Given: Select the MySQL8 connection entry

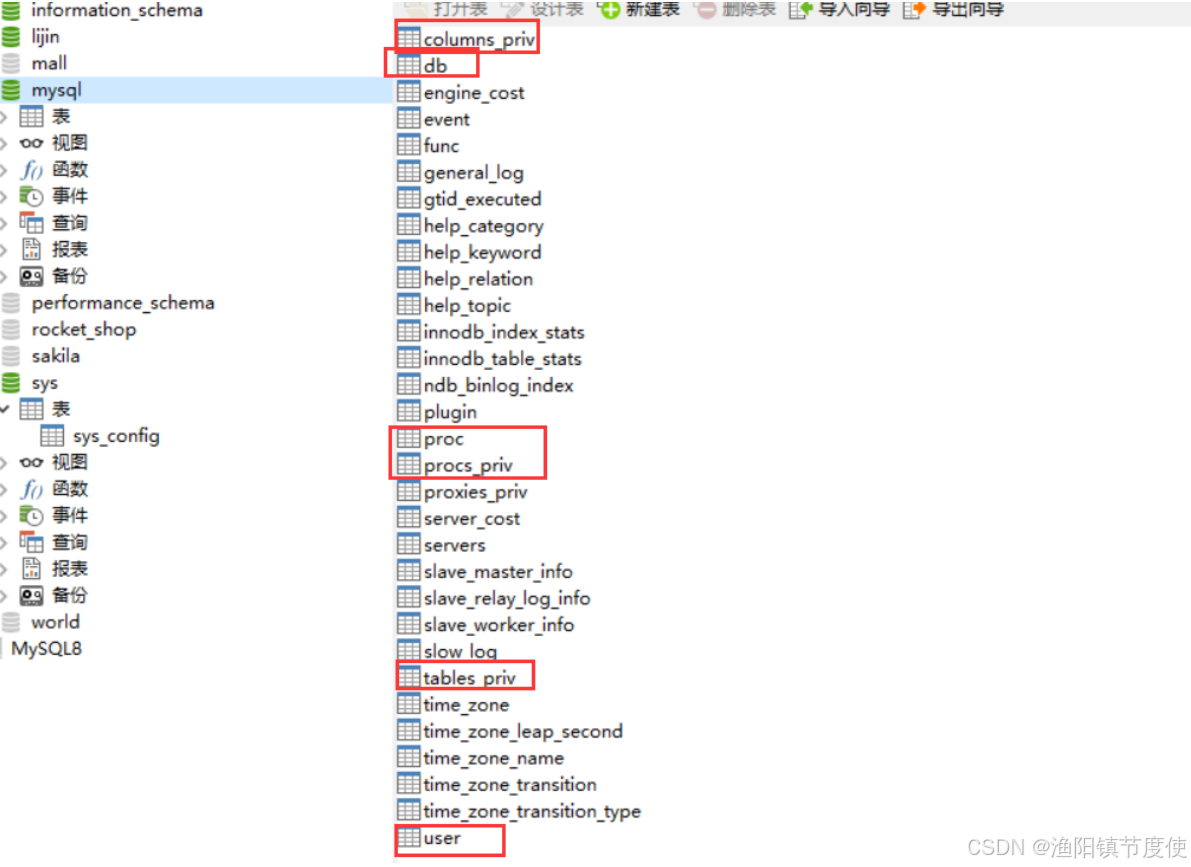Looking at the screenshot, I should point(46,649).
